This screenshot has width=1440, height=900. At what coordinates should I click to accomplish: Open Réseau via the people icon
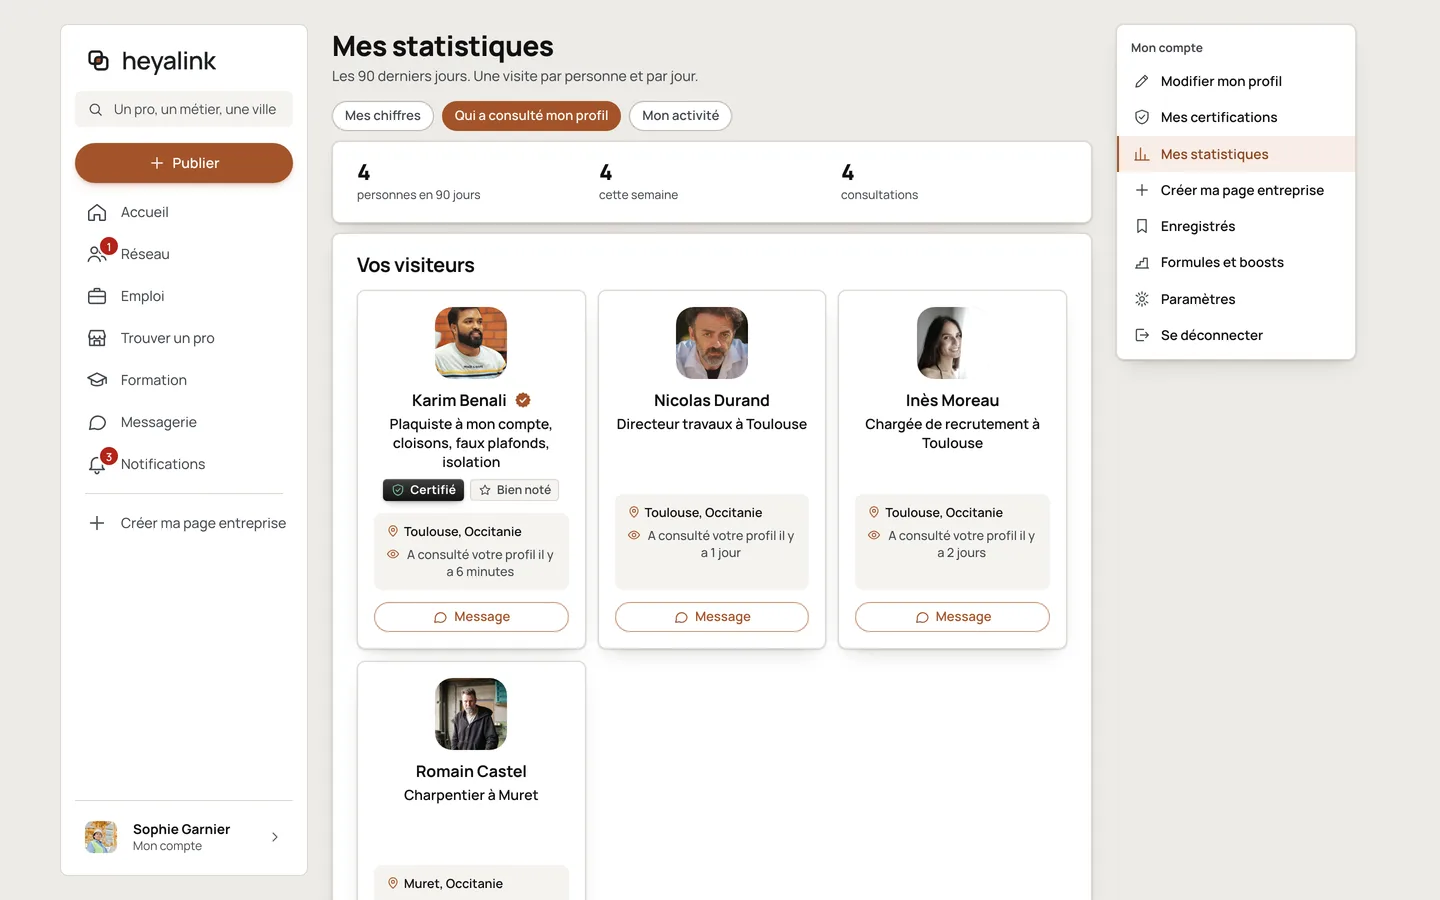[x=97, y=254]
